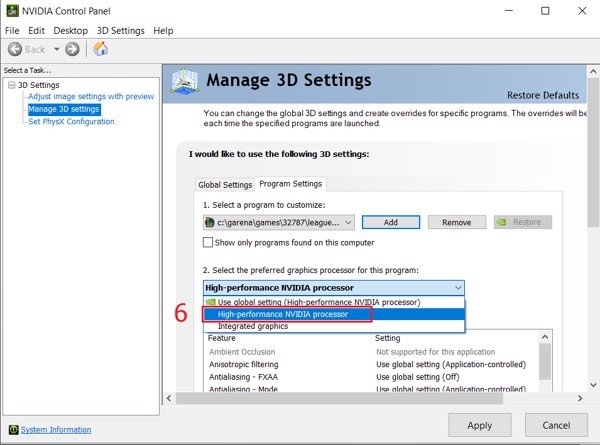Click the main panel scroll-up arrow
The width and height of the screenshot is (600, 445).
593,72
